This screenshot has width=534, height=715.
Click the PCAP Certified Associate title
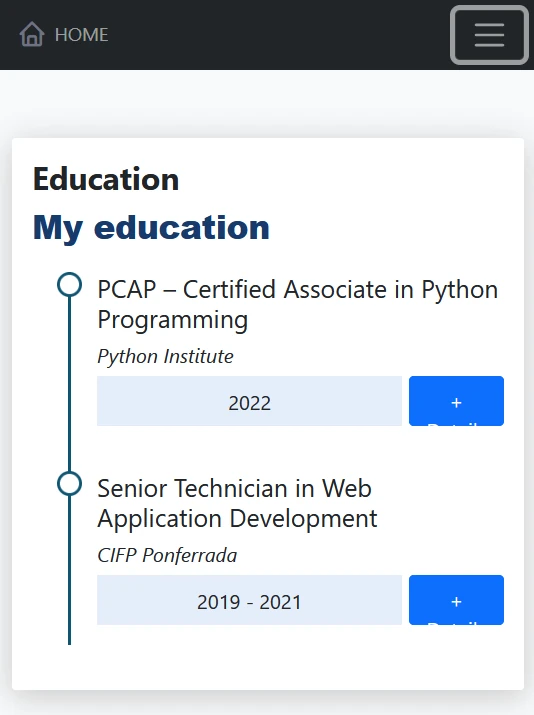(x=297, y=304)
